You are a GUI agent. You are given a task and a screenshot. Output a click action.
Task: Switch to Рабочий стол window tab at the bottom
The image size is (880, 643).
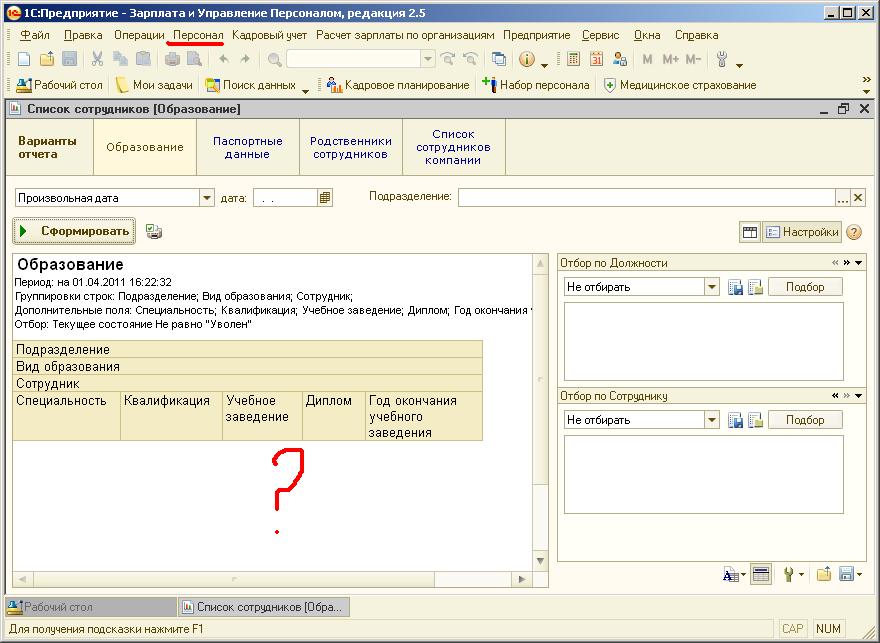91,607
